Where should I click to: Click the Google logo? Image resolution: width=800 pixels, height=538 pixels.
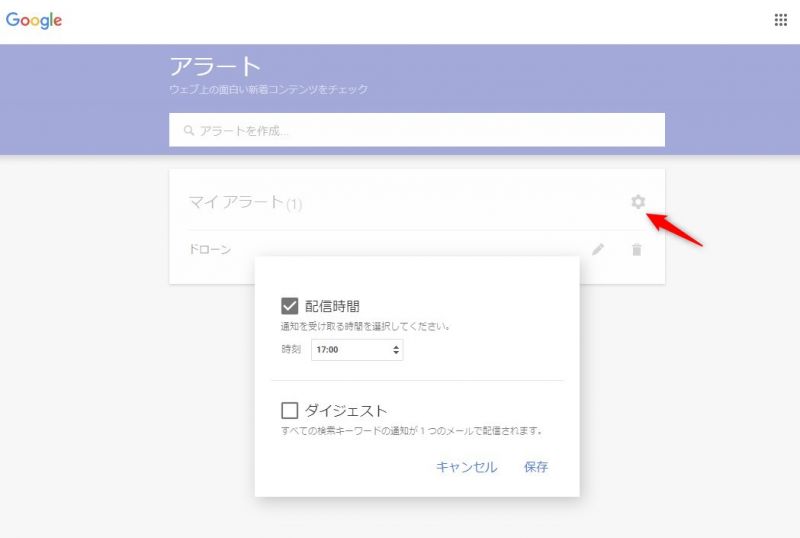point(34,20)
